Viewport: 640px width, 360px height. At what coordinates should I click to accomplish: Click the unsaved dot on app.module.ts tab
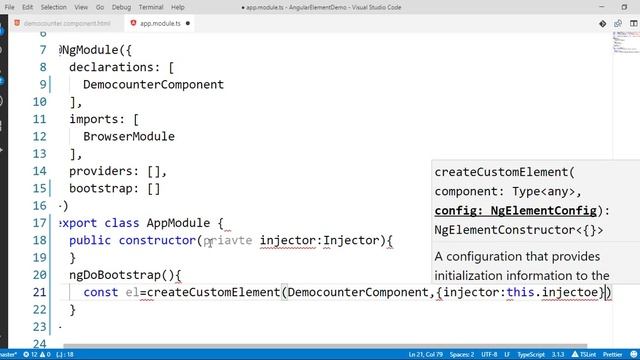pyautogui.click(x=188, y=23)
